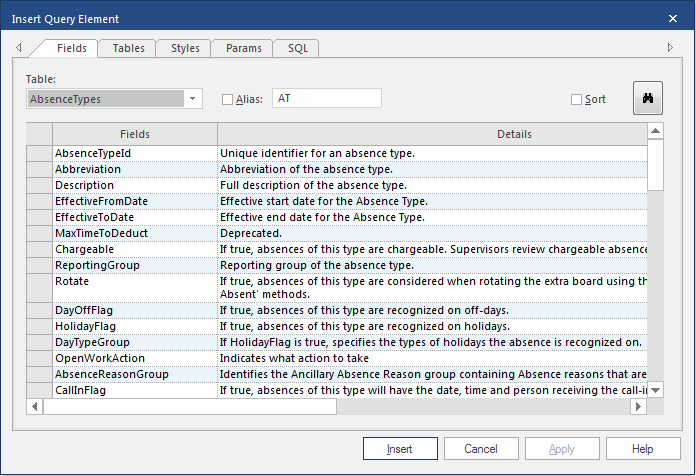This screenshot has height=476, width=696.
Task: Click 'Indicates what action to take' cell
Action: tap(432, 358)
